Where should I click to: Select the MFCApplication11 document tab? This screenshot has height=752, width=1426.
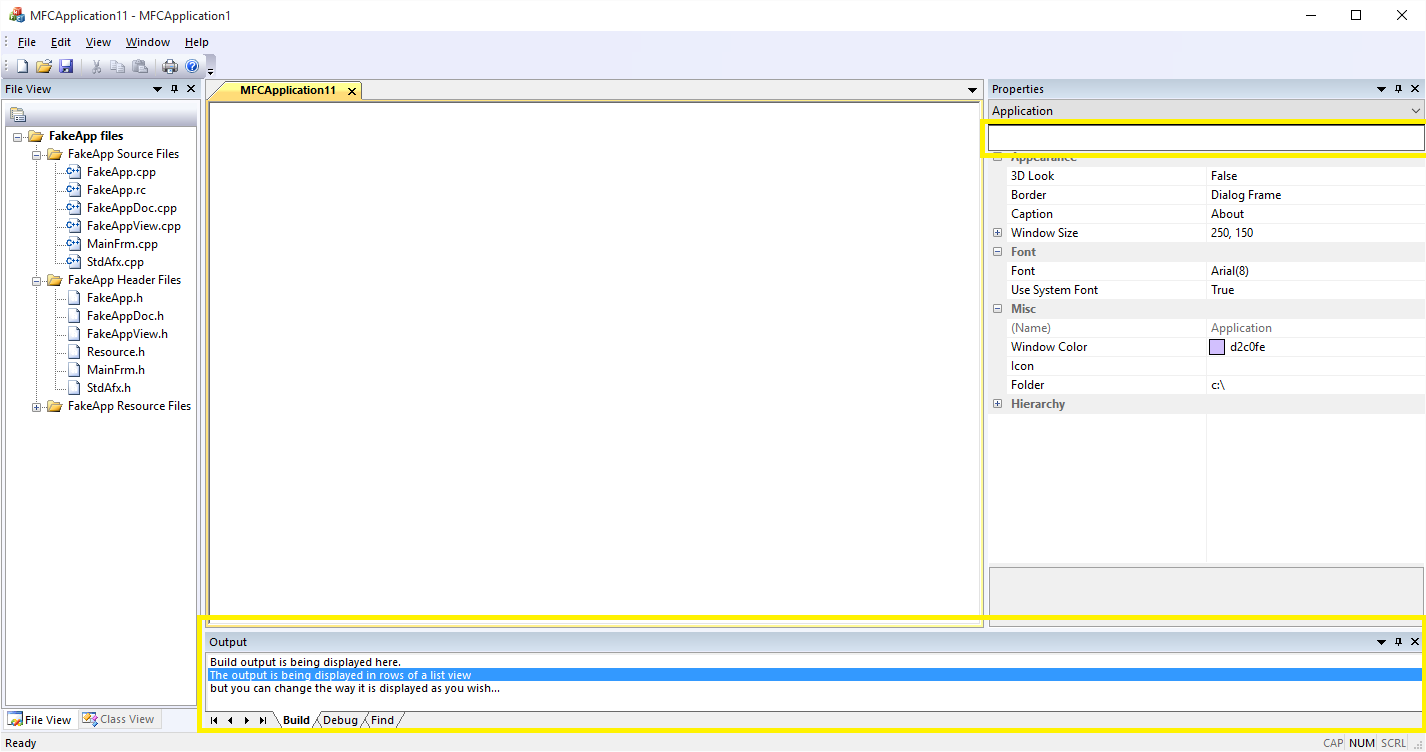288,91
